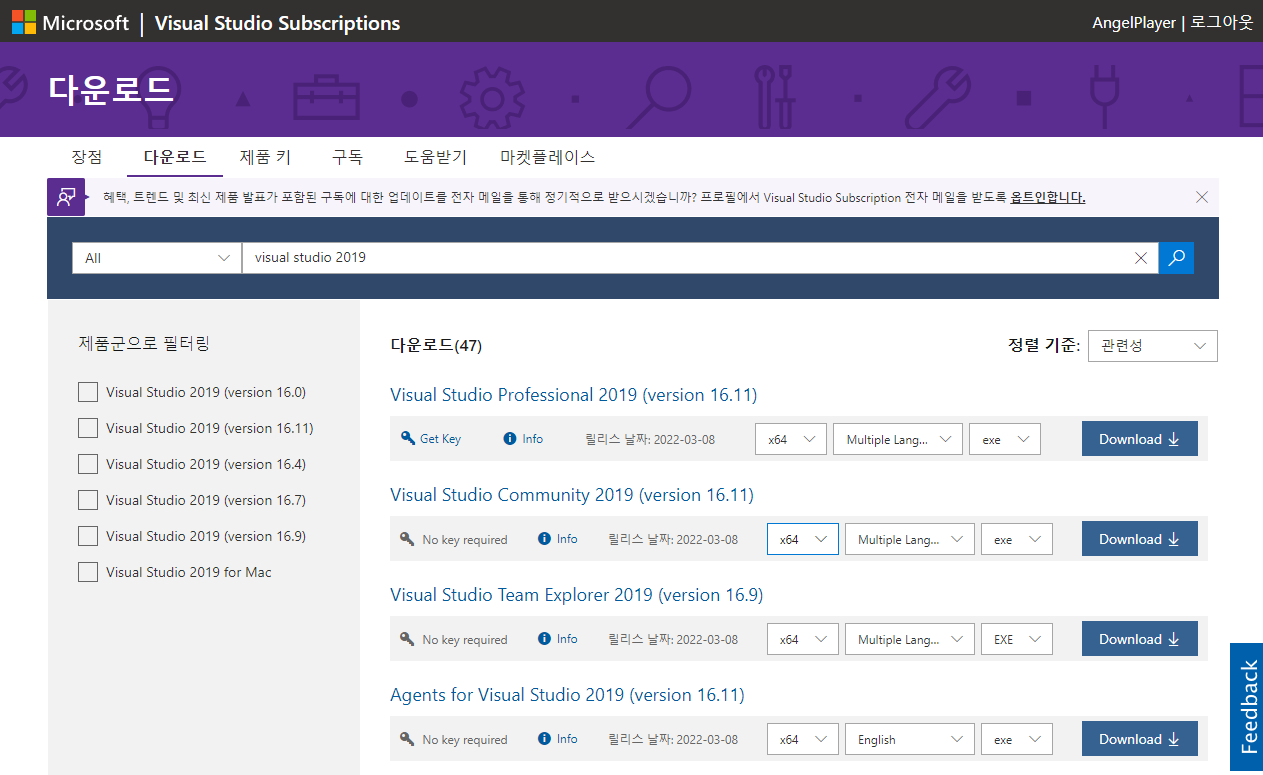Screen dimensions: 1263x775
Task: Click the 옵트인합니다 opt-in link
Action: [1048, 197]
